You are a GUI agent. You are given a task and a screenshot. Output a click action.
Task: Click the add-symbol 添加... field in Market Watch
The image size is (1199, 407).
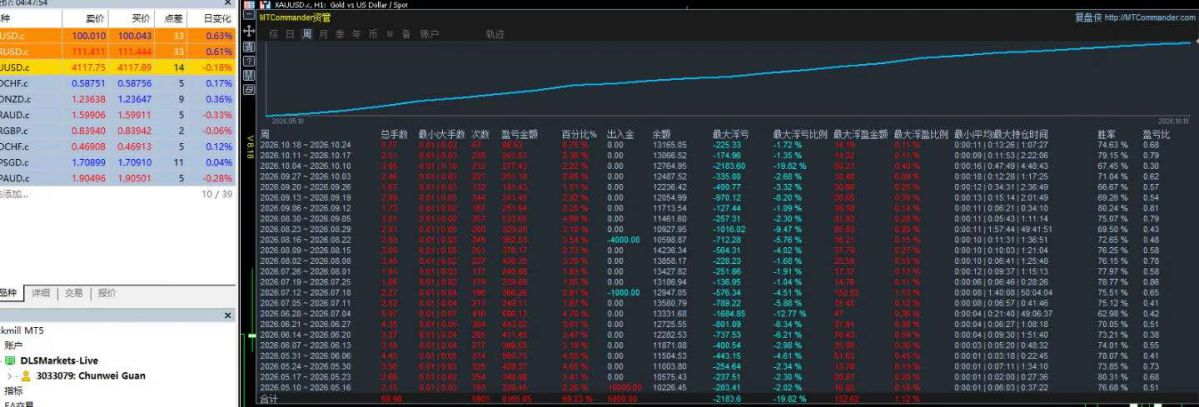[x=15, y=194]
